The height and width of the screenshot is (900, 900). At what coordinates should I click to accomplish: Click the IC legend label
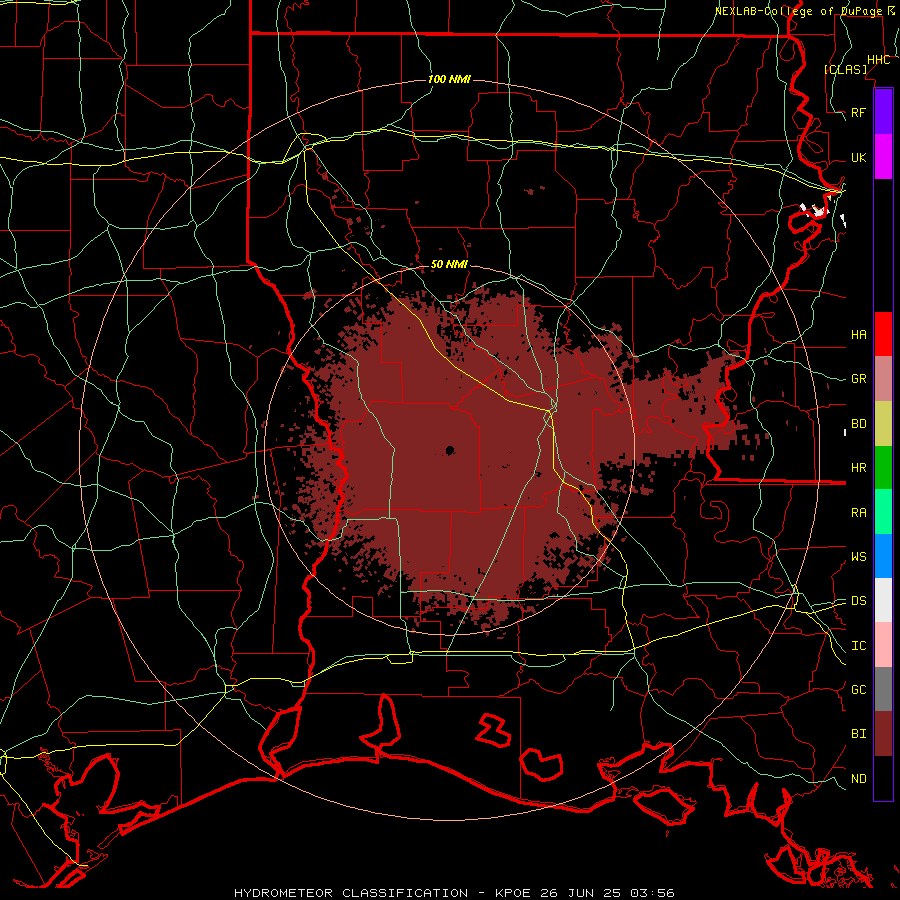859,646
